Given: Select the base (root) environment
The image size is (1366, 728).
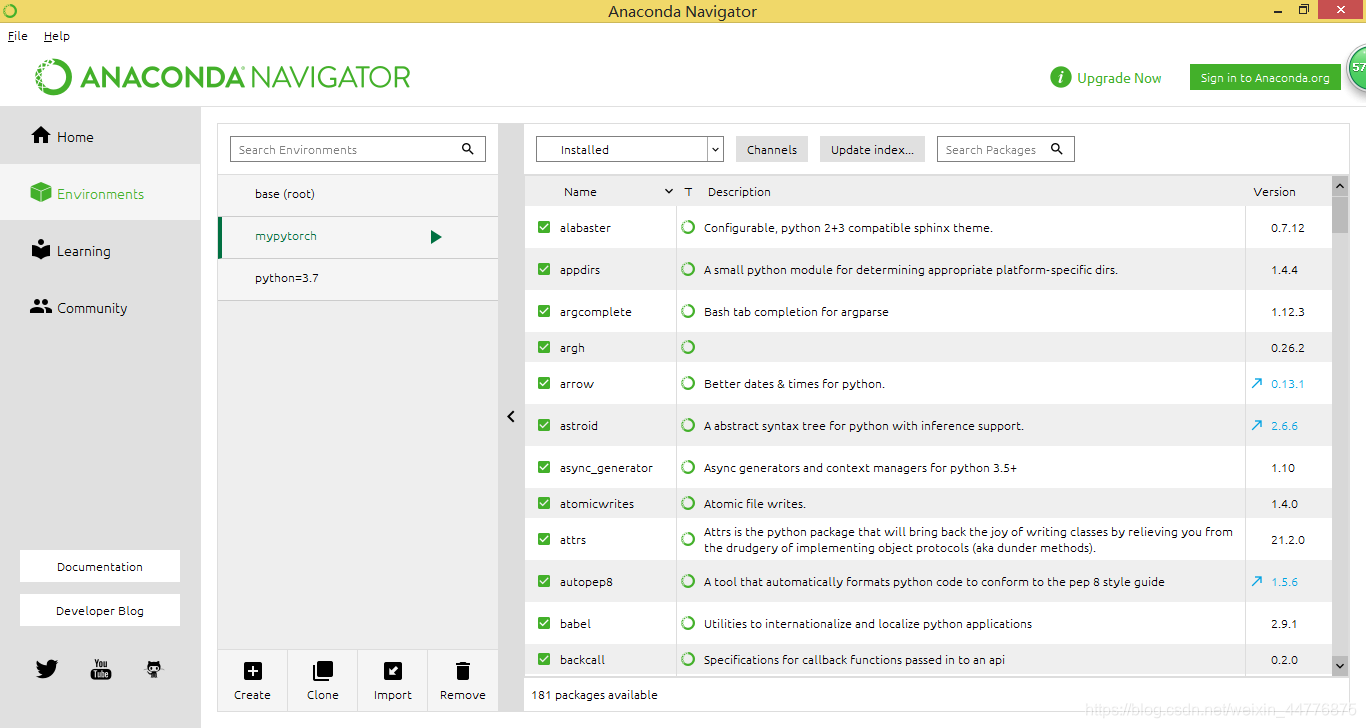Looking at the screenshot, I should (358, 194).
